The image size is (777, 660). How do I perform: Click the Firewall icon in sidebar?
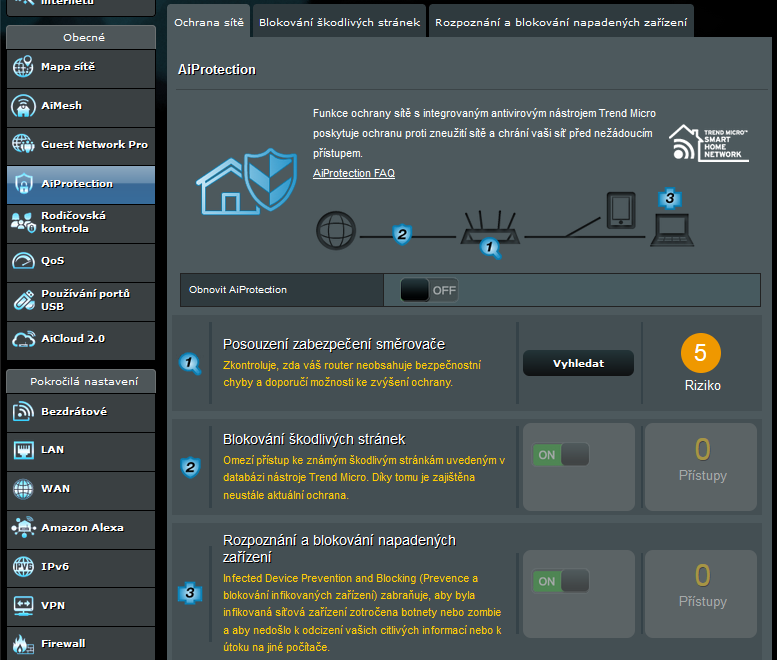[x=23, y=644]
